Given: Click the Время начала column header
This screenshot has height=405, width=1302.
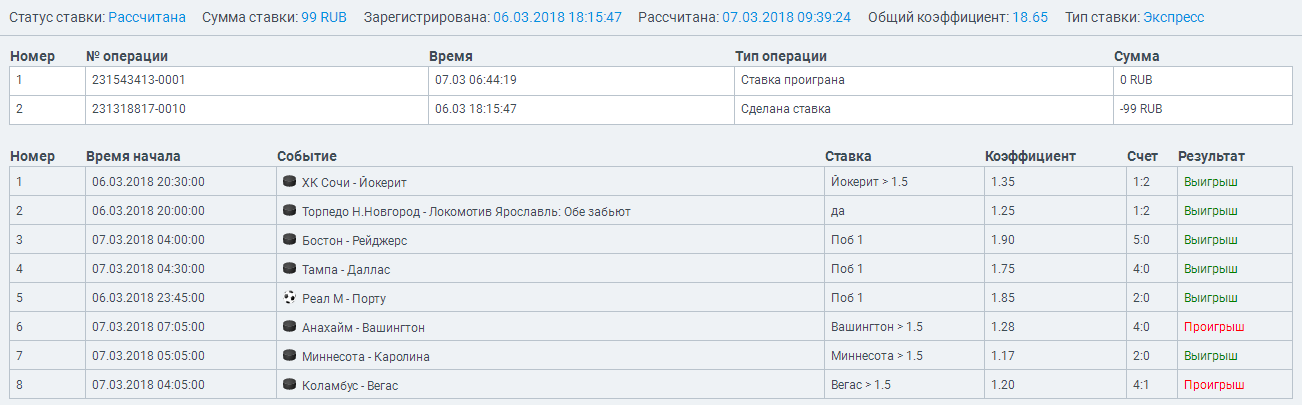Looking at the screenshot, I should pyautogui.click(x=133, y=156).
